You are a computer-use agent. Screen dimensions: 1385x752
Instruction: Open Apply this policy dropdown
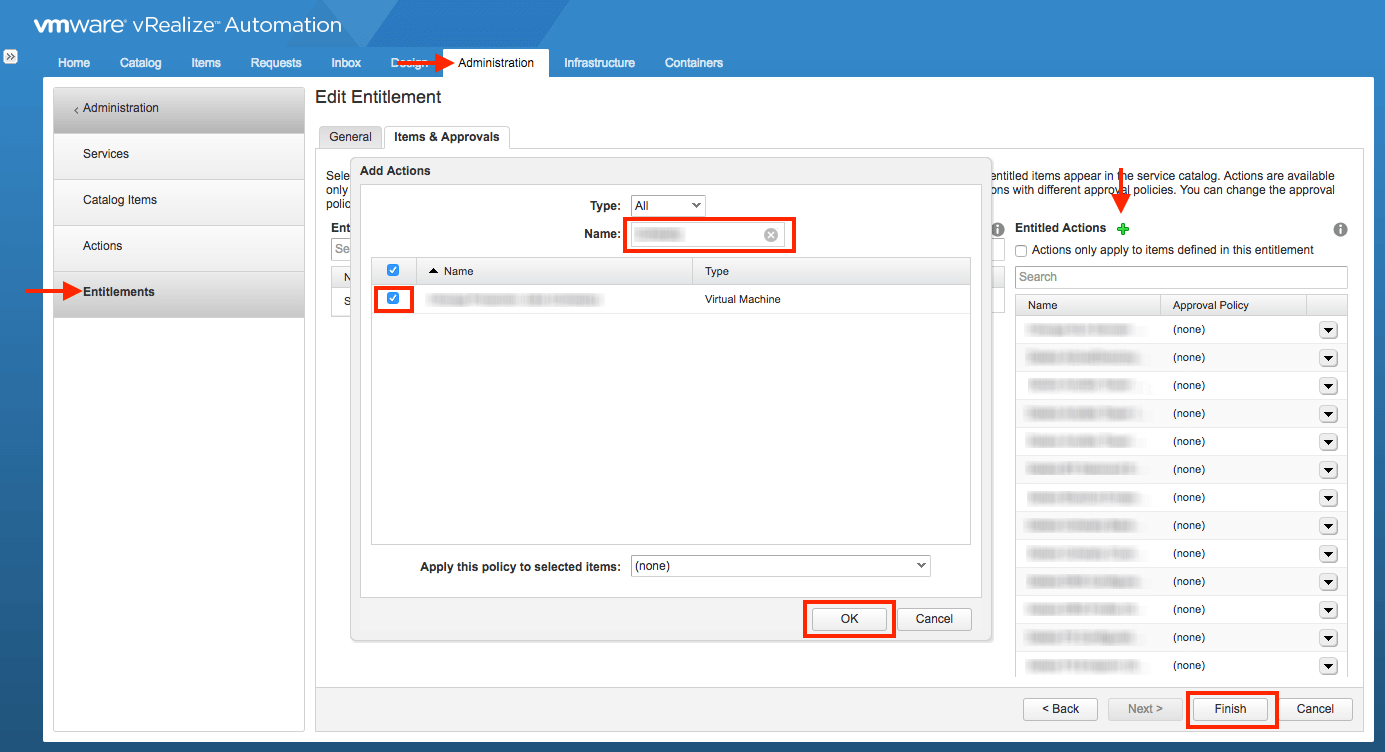[x=780, y=566]
